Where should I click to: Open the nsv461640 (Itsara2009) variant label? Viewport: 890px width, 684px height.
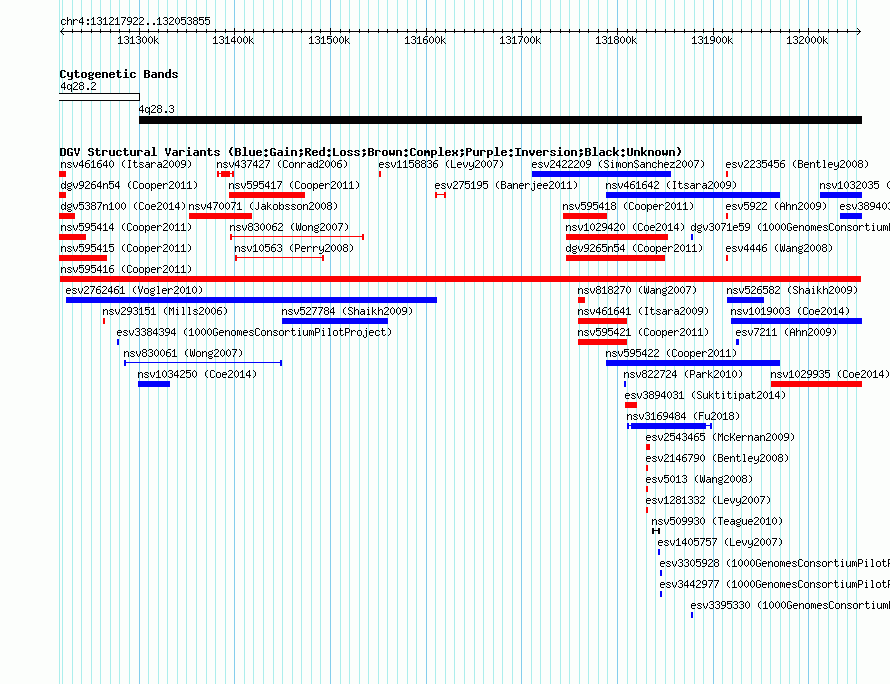(126, 164)
